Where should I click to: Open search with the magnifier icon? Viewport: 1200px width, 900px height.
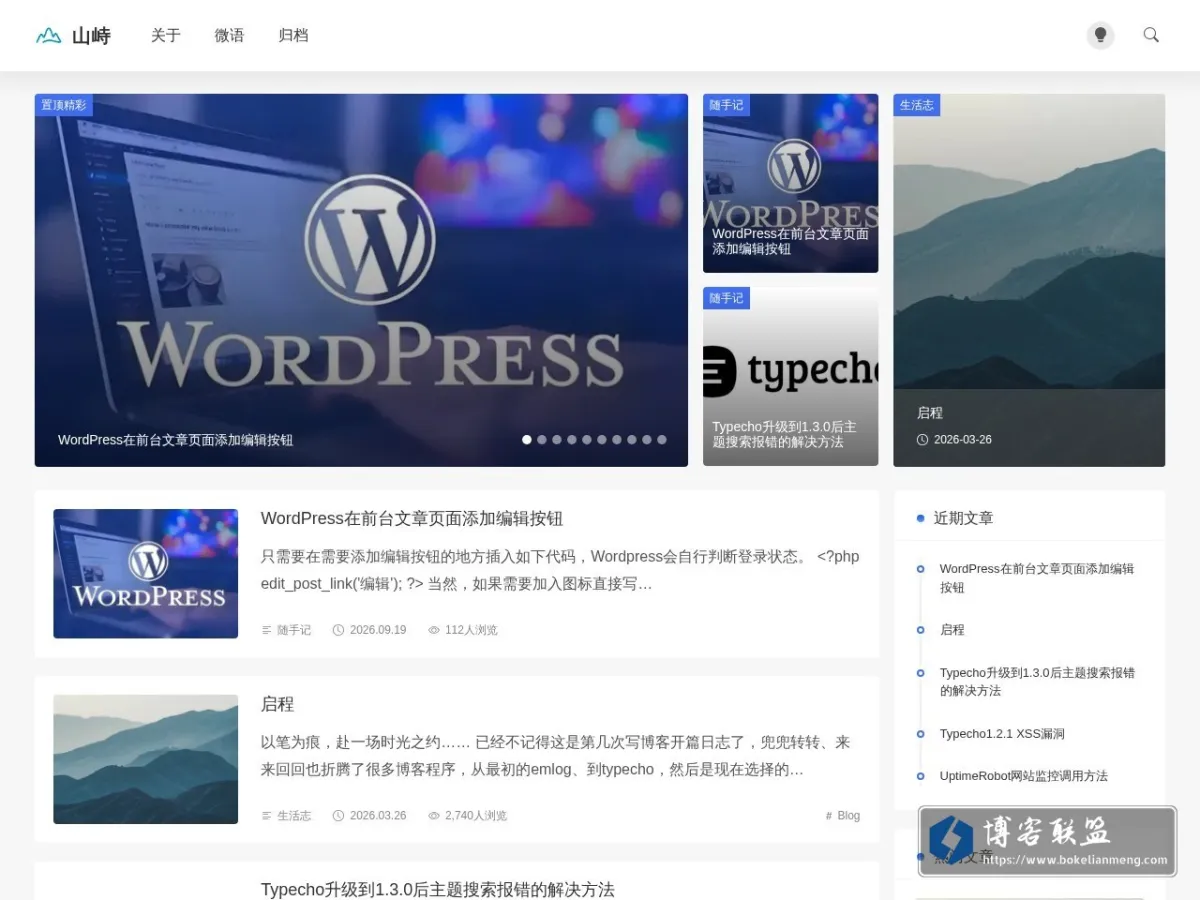click(x=1151, y=35)
